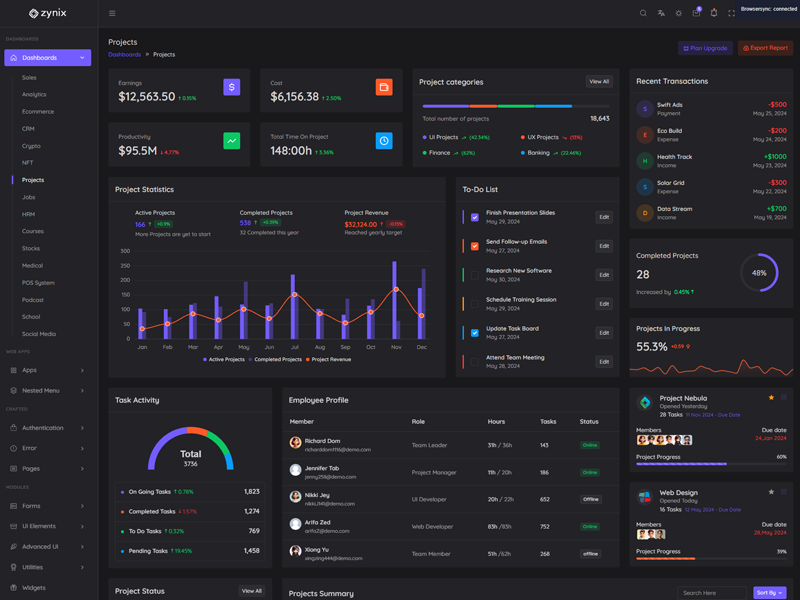Open the Sort By dropdown
Screen dimensions: 800x600
click(769, 593)
